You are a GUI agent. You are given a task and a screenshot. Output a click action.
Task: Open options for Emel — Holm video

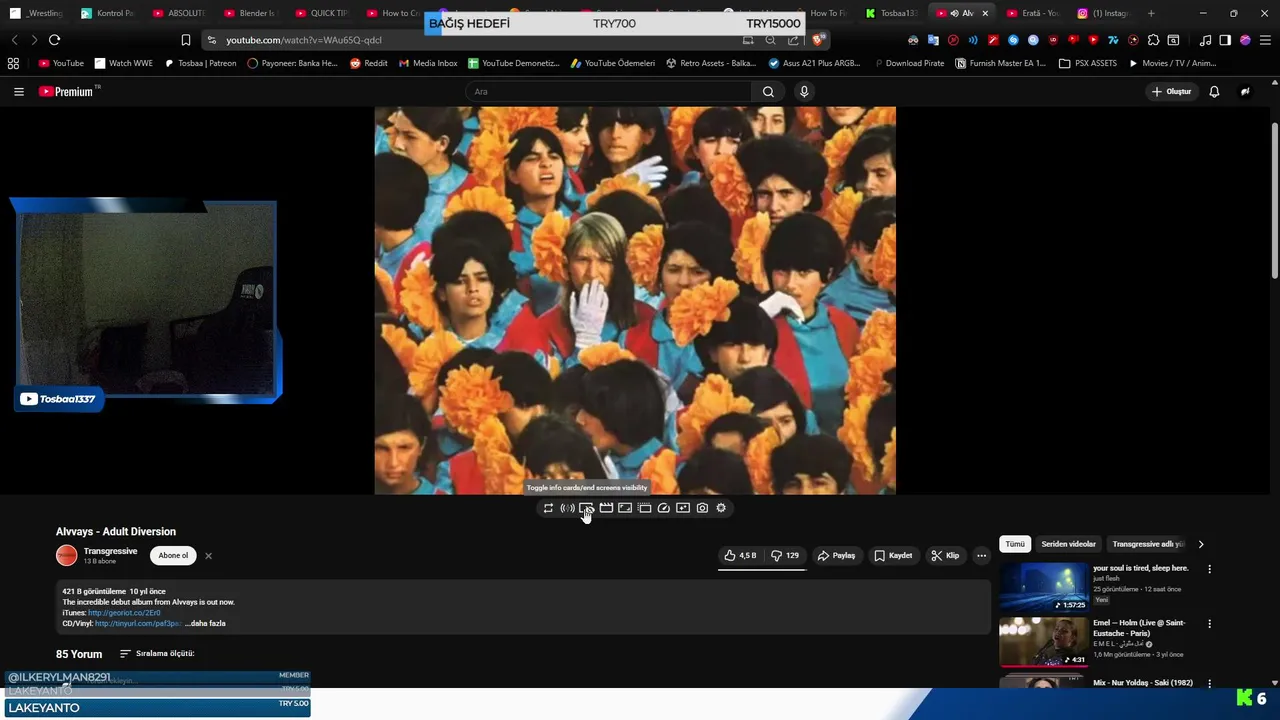coord(1209,624)
